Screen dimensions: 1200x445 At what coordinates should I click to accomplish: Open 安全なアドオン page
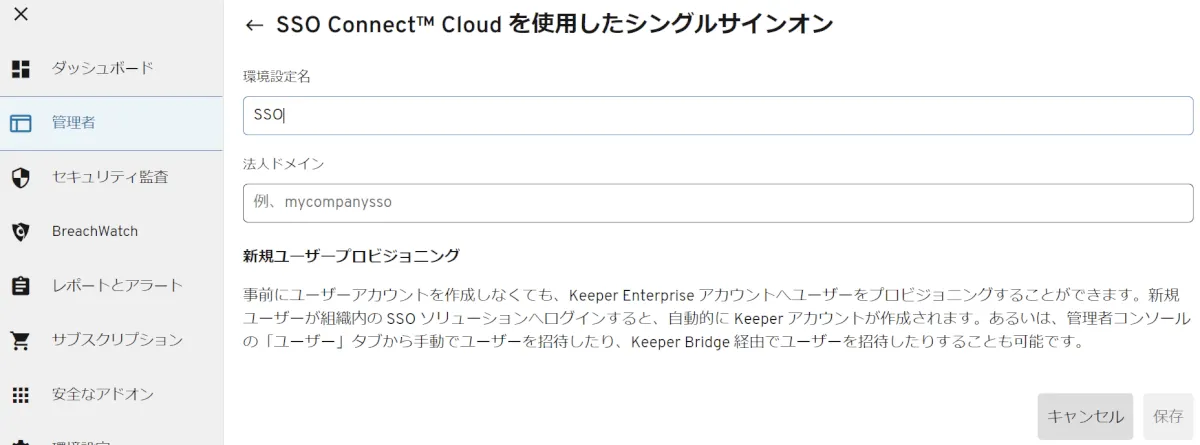tap(103, 394)
